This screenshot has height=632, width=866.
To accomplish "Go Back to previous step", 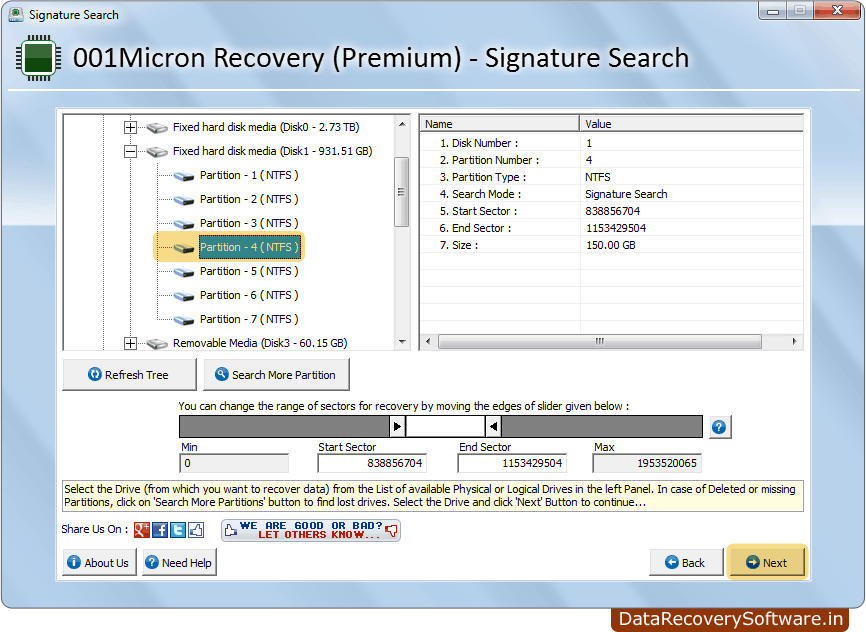I will [x=686, y=562].
